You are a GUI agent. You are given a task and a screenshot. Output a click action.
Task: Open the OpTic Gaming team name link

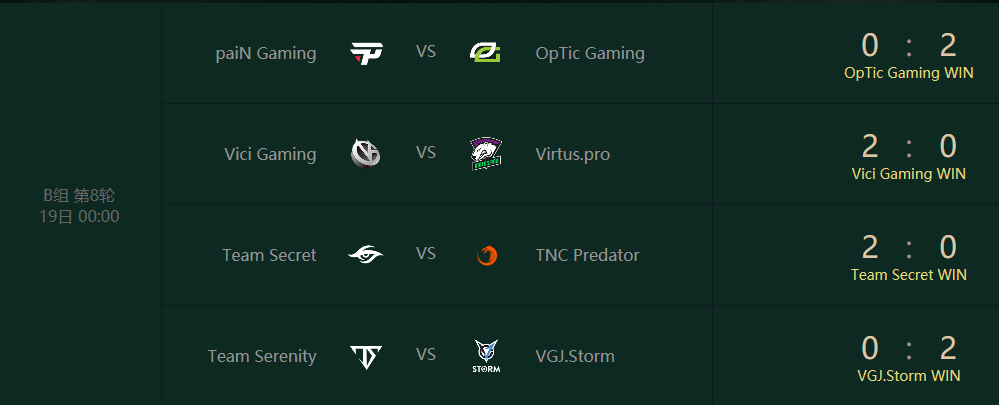(590, 53)
